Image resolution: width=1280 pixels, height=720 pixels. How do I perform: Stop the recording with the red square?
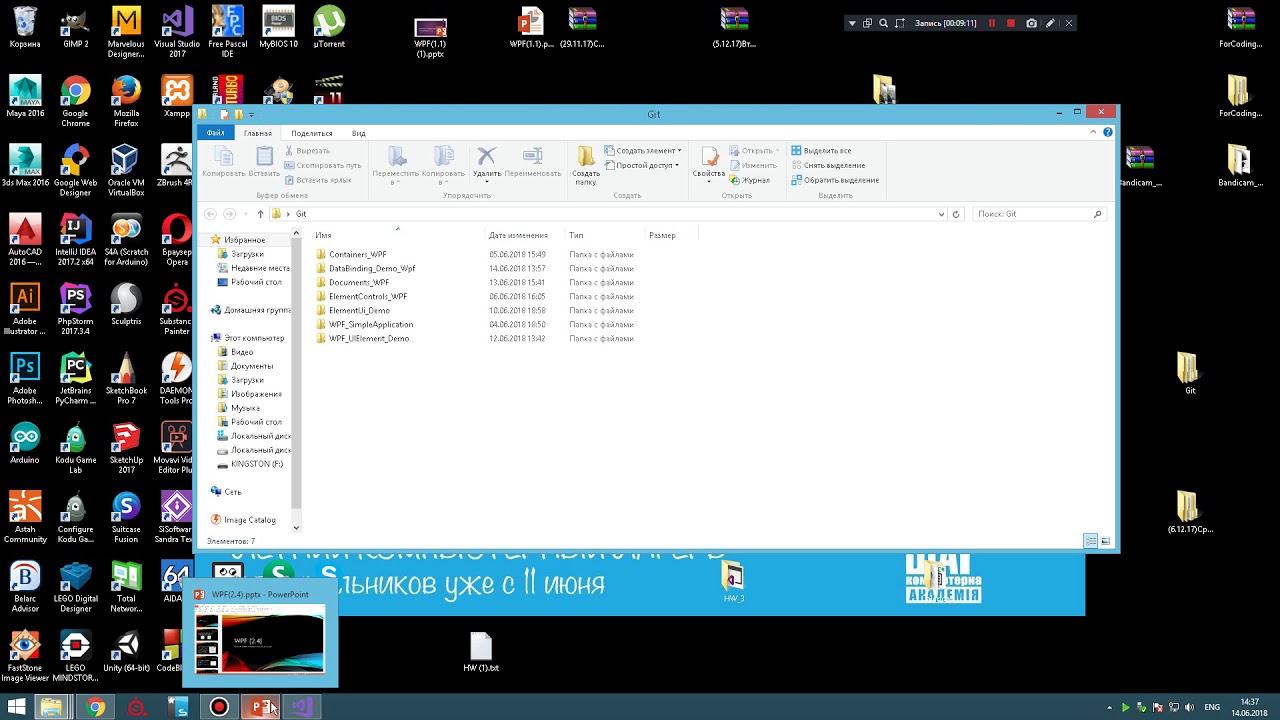(x=1011, y=23)
